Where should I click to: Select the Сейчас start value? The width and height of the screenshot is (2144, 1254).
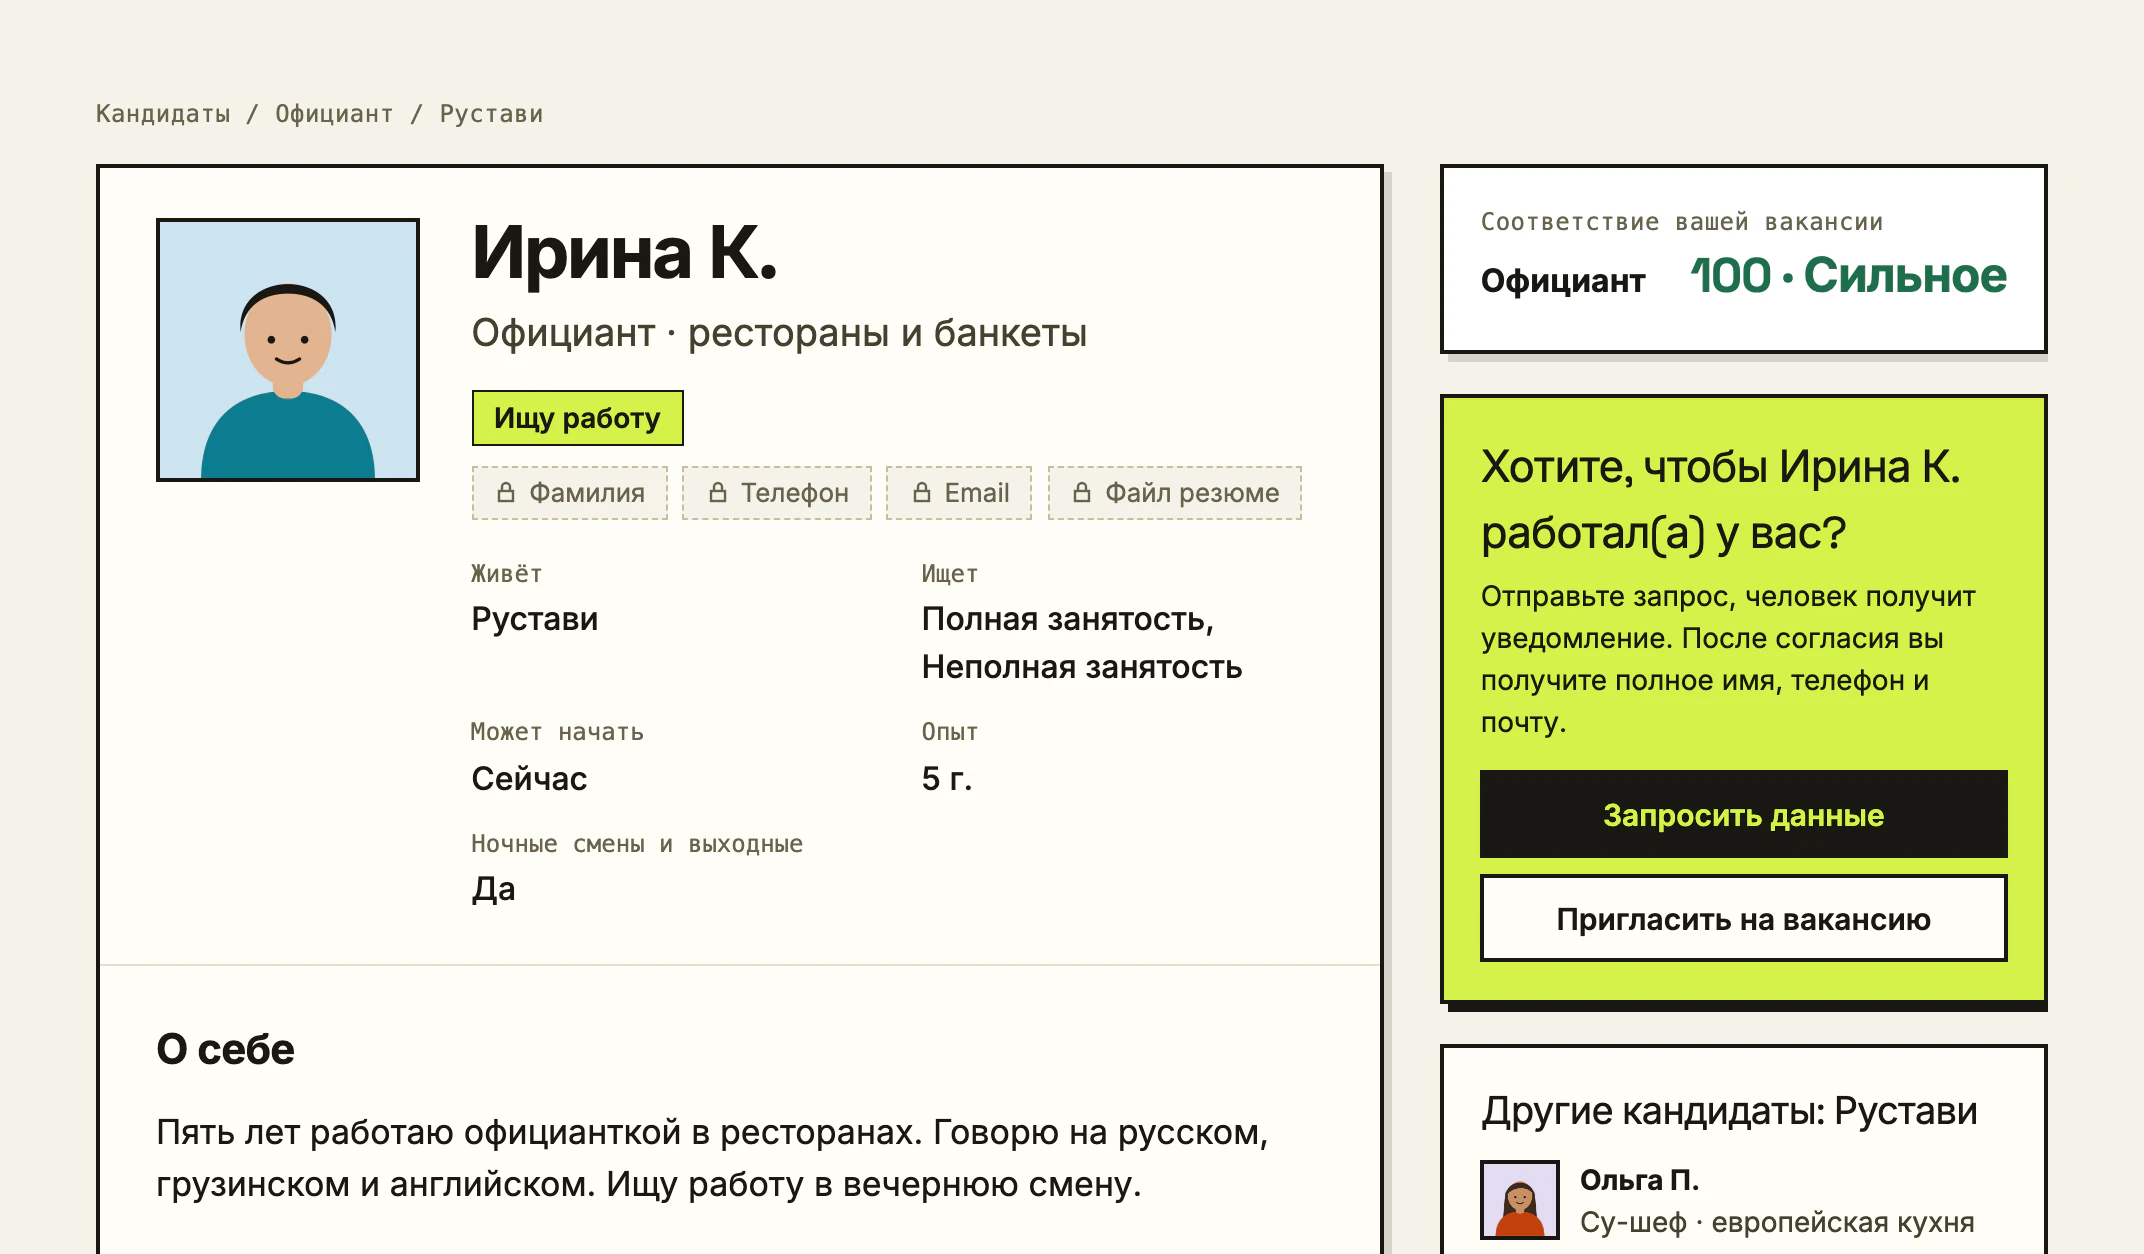[x=529, y=778]
